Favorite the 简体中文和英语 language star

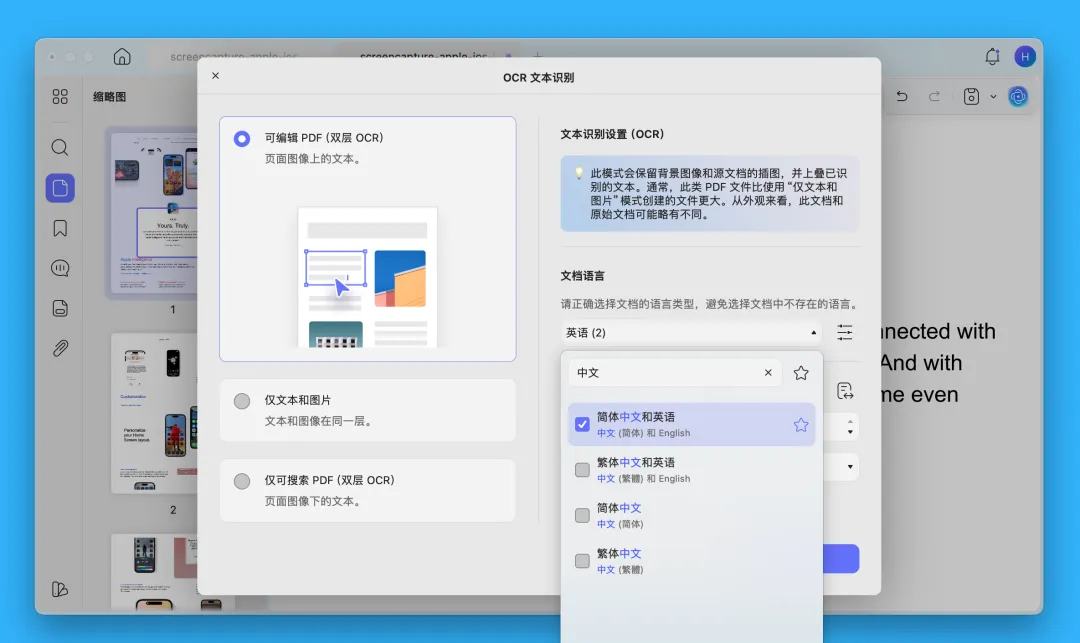pyautogui.click(x=800, y=425)
